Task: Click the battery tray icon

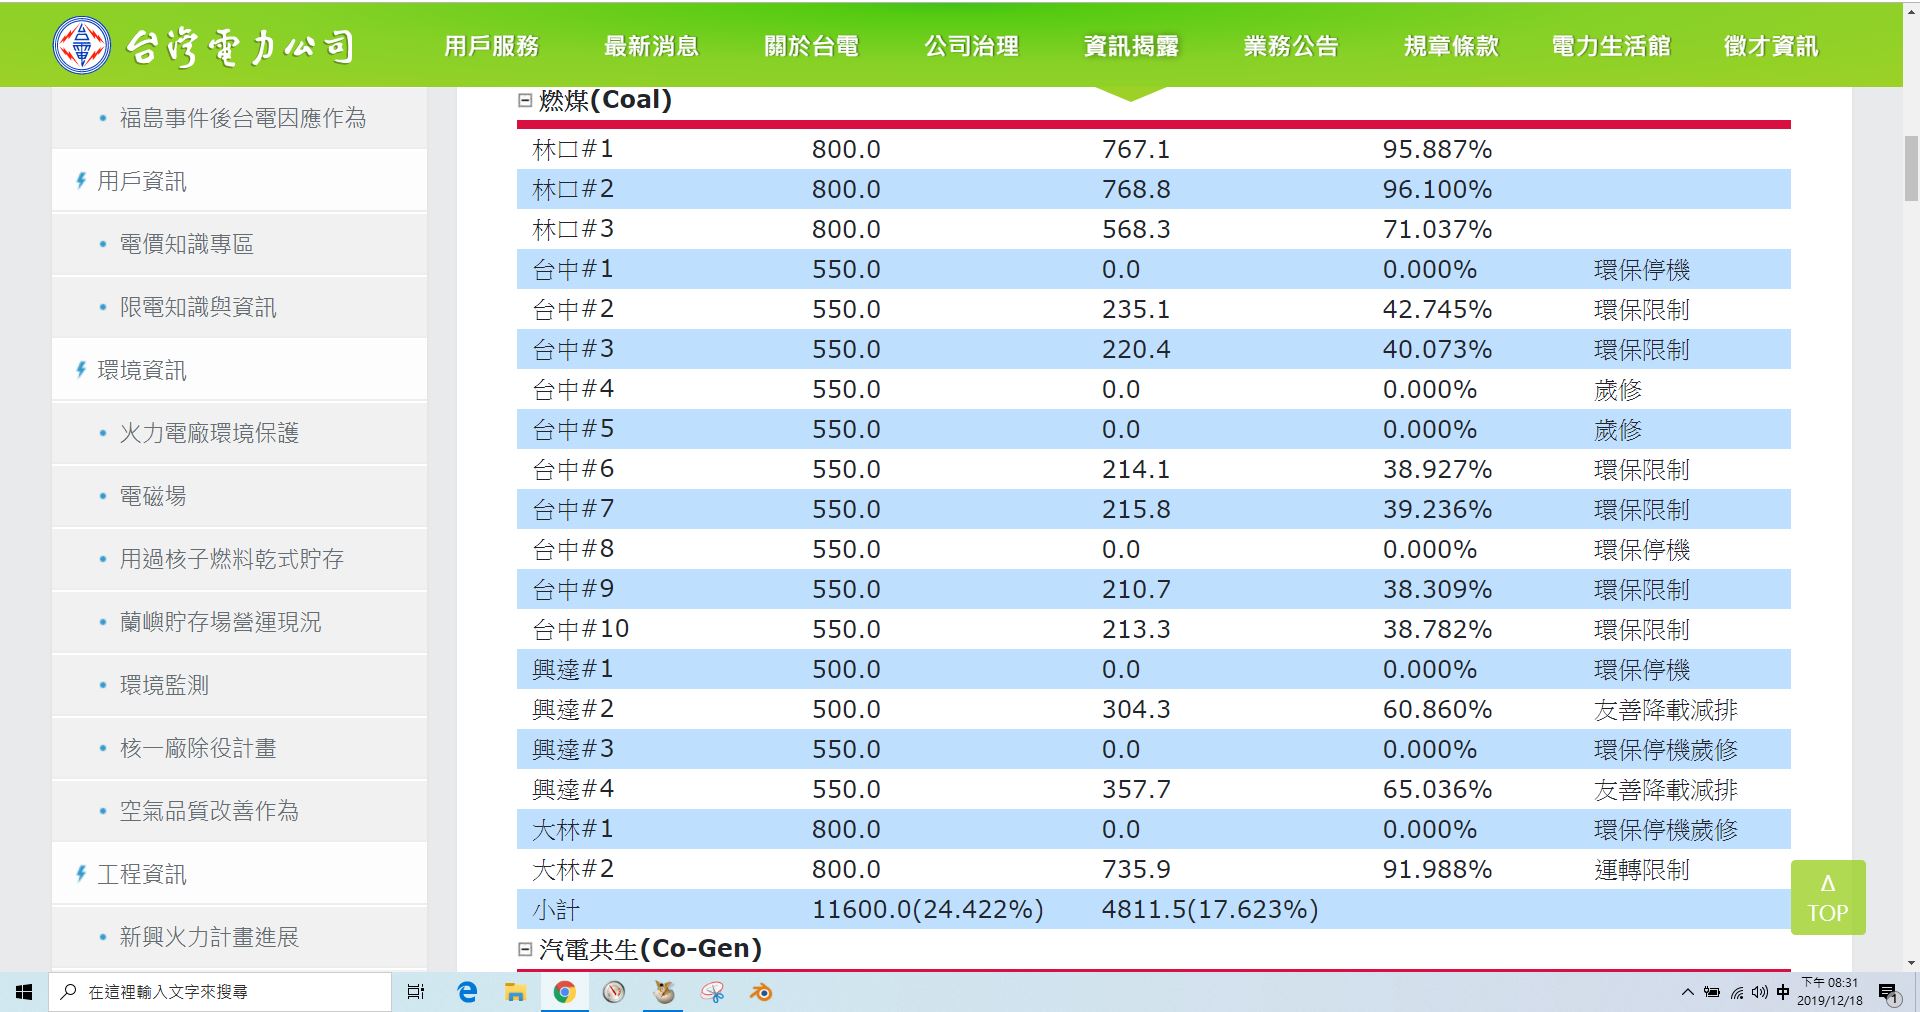Action: click(1712, 992)
